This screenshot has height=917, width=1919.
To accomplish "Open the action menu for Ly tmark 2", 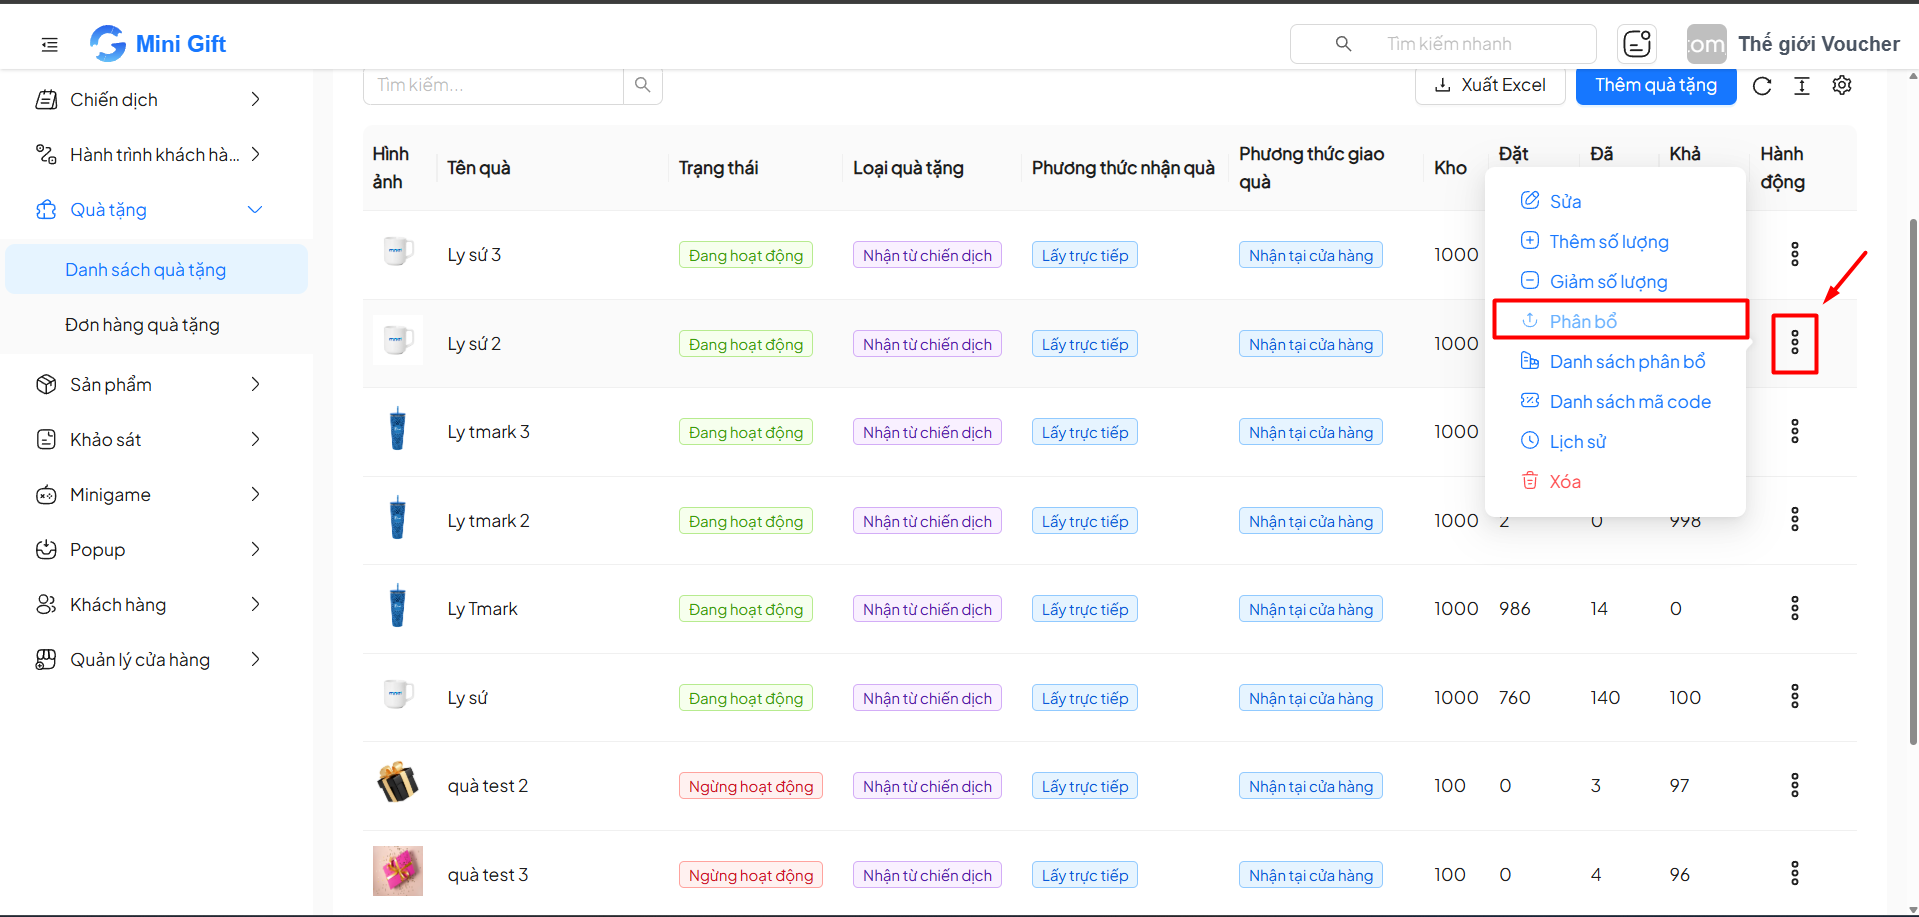I will click(1795, 519).
